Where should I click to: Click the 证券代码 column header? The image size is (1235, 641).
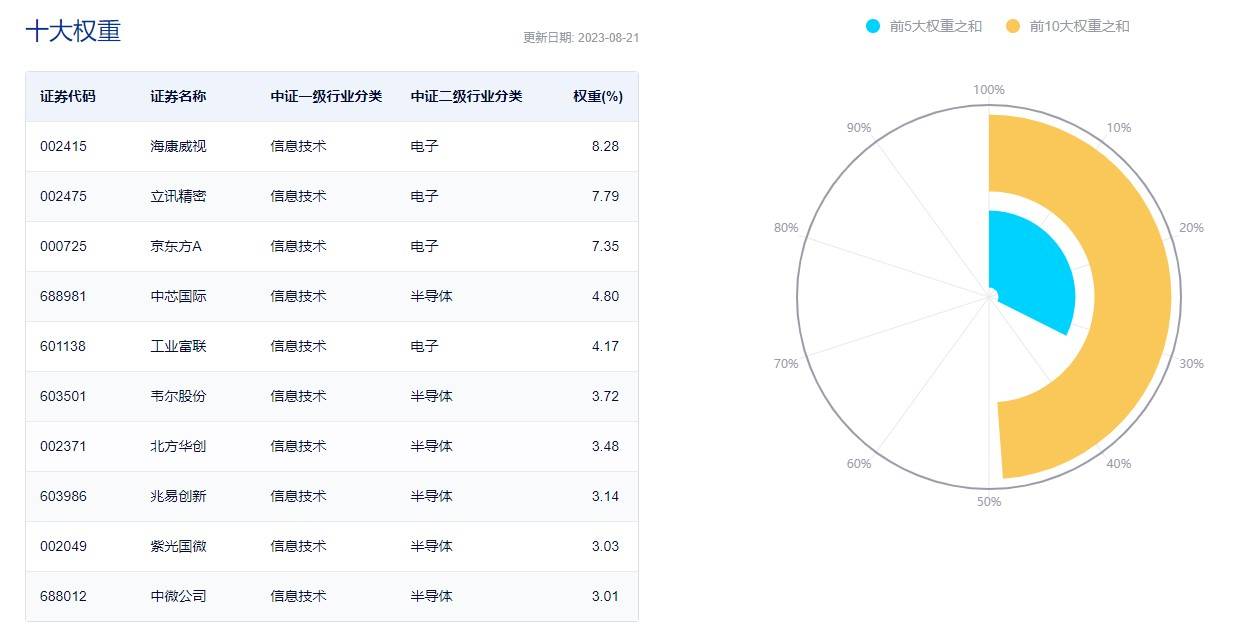tap(68, 97)
